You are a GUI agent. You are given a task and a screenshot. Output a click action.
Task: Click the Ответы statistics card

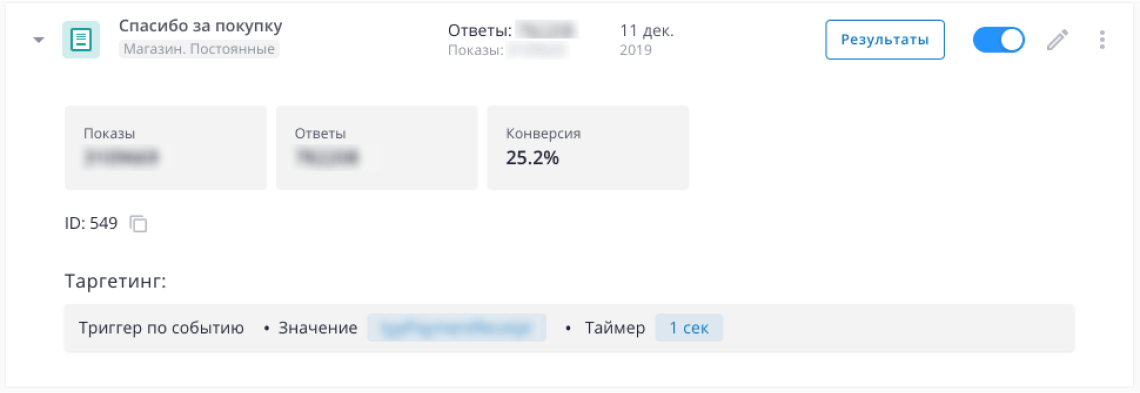point(377,147)
